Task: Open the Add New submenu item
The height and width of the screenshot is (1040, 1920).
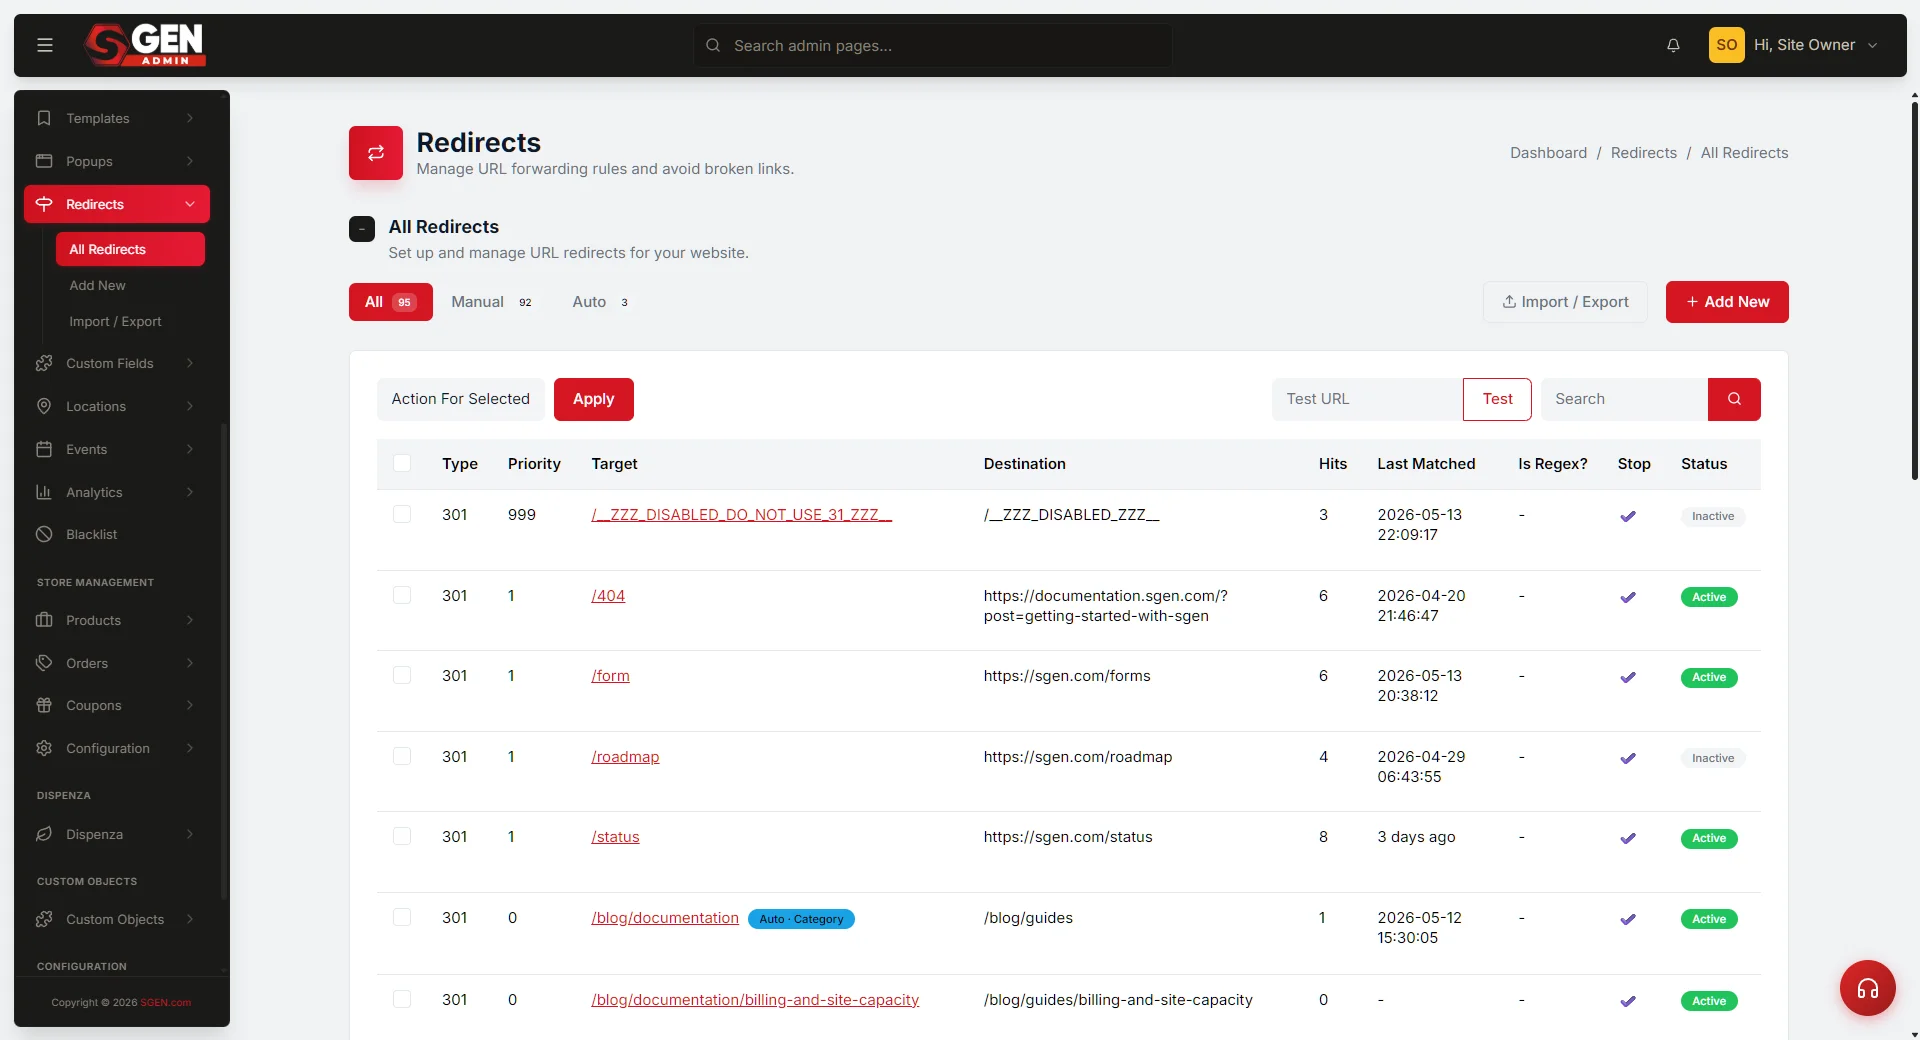Action: point(97,285)
